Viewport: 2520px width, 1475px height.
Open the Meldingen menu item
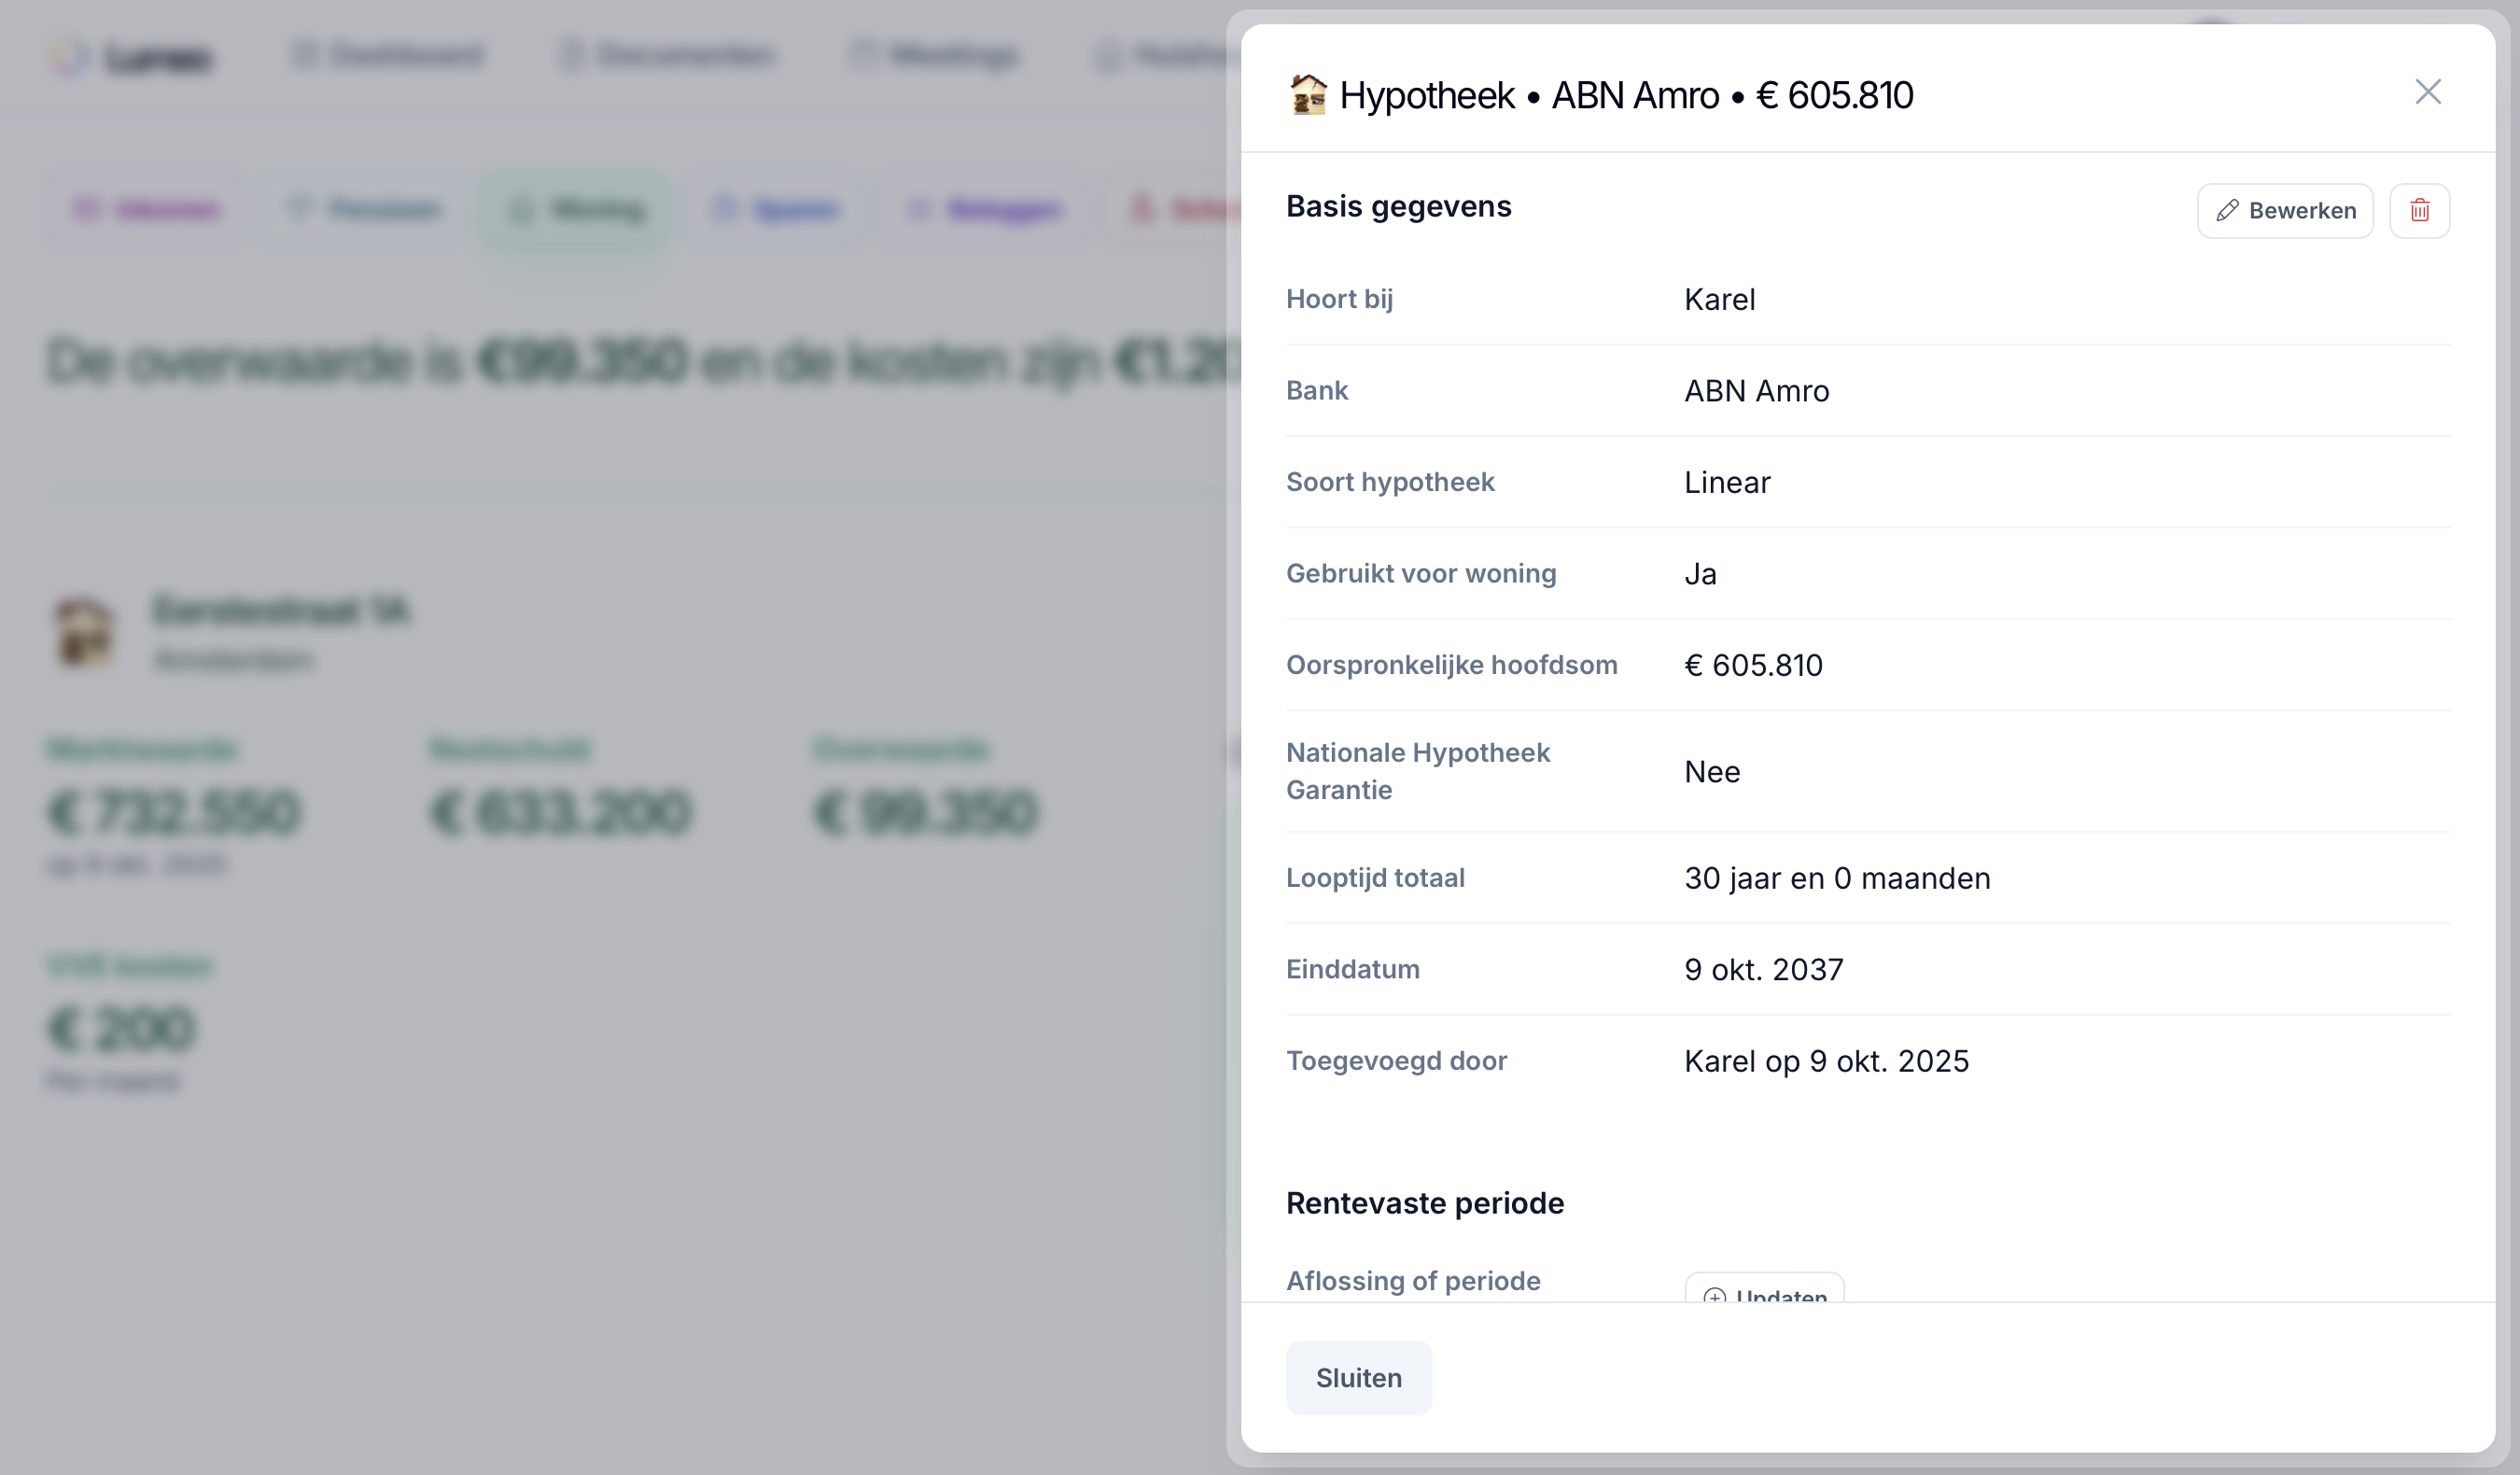pyautogui.click(x=1160, y=55)
